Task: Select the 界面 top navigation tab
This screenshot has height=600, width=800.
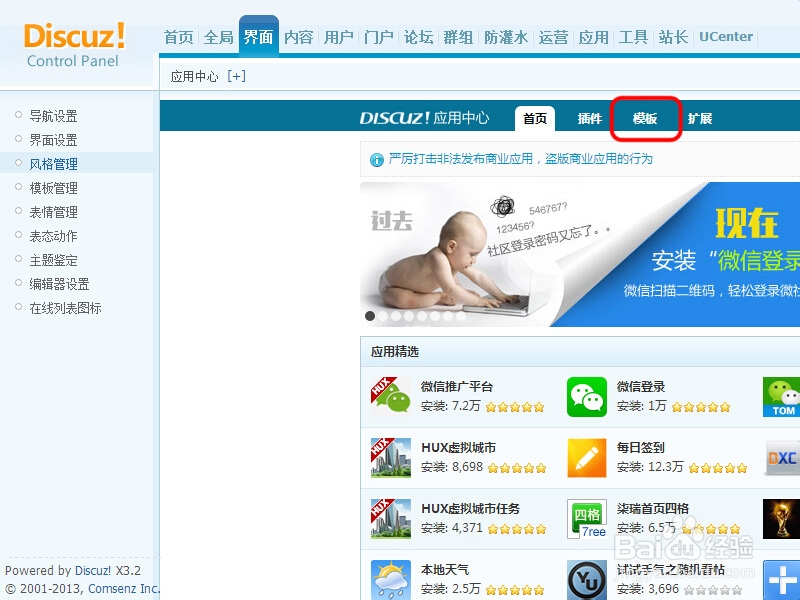Action: pyautogui.click(x=259, y=37)
